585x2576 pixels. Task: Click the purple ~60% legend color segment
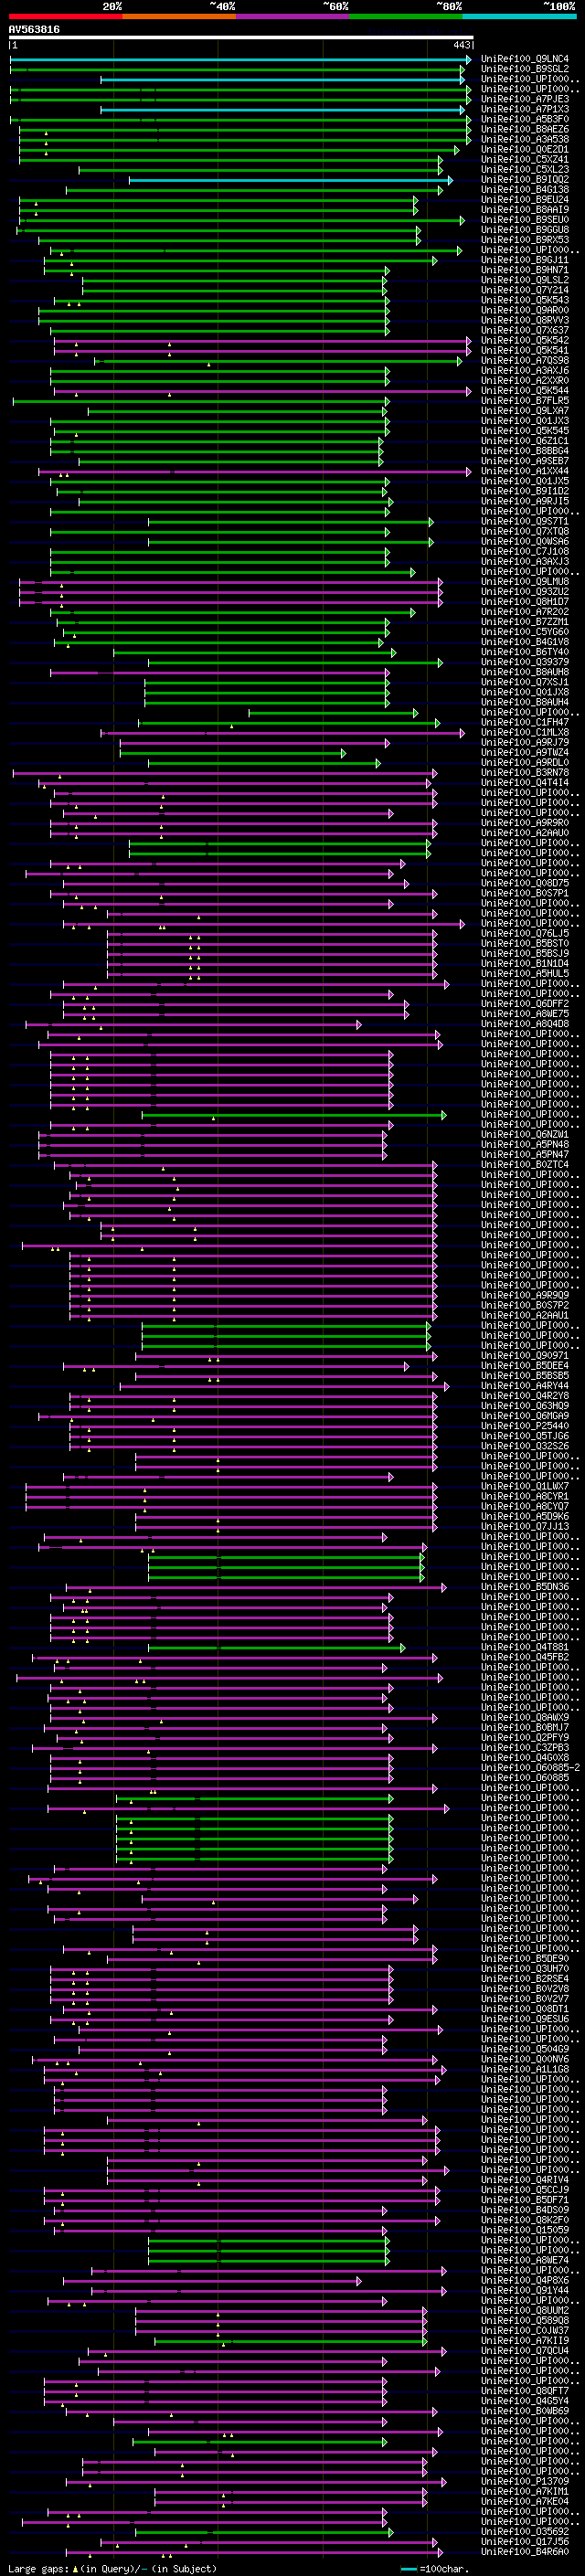click(x=293, y=16)
